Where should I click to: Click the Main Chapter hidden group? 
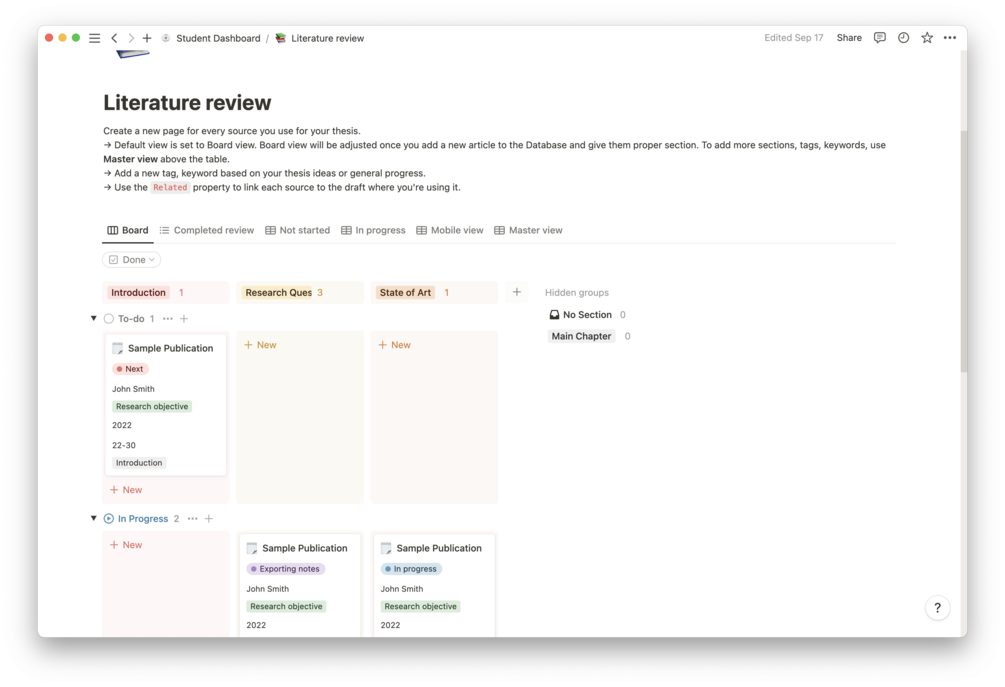click(x=581, y=336)
